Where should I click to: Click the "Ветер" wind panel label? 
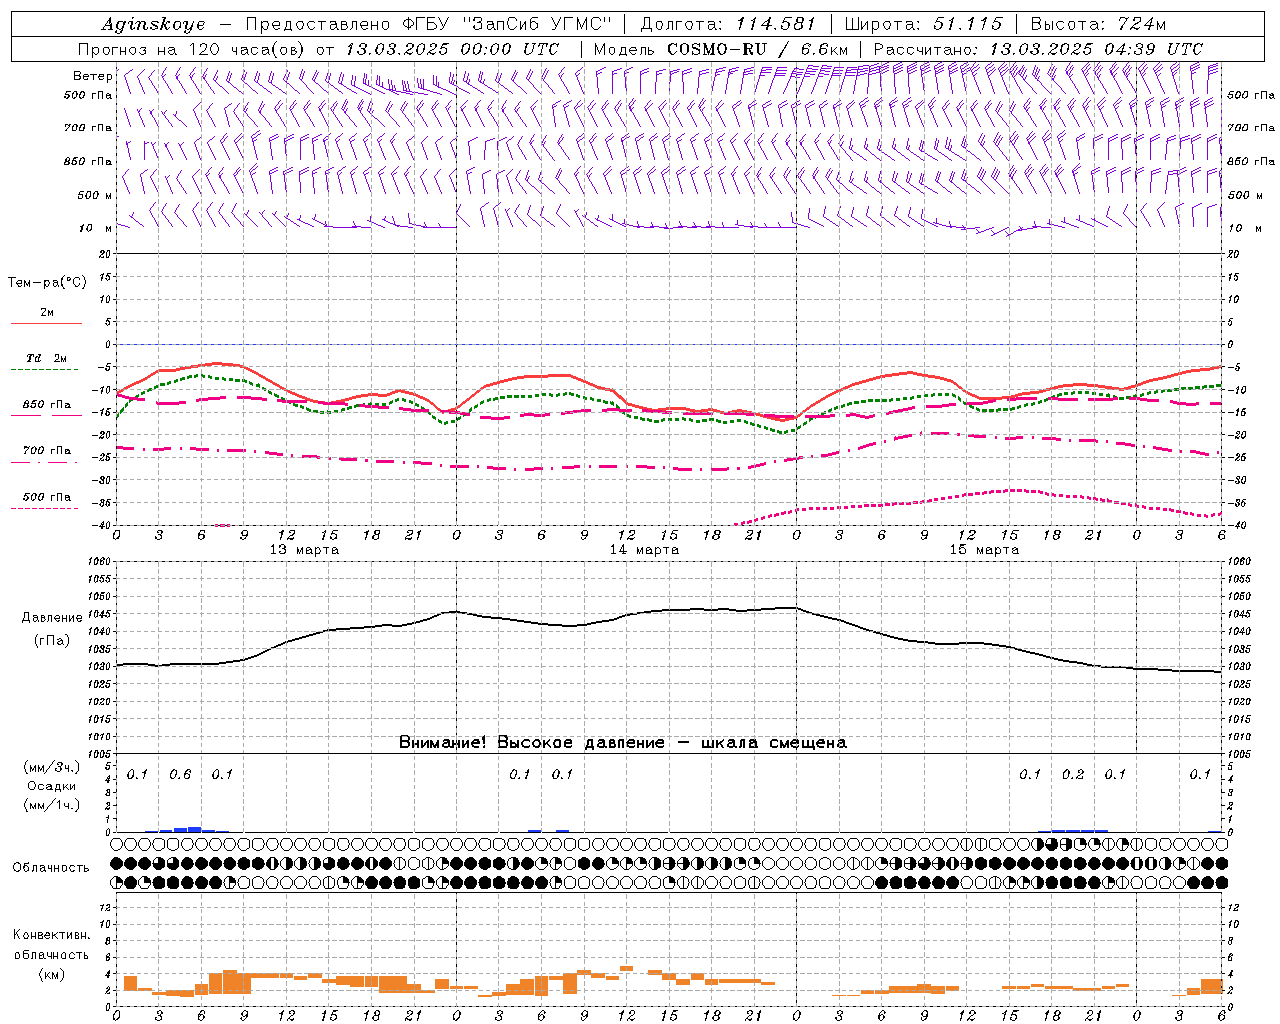pyautogui.click(x=93, y=76)
